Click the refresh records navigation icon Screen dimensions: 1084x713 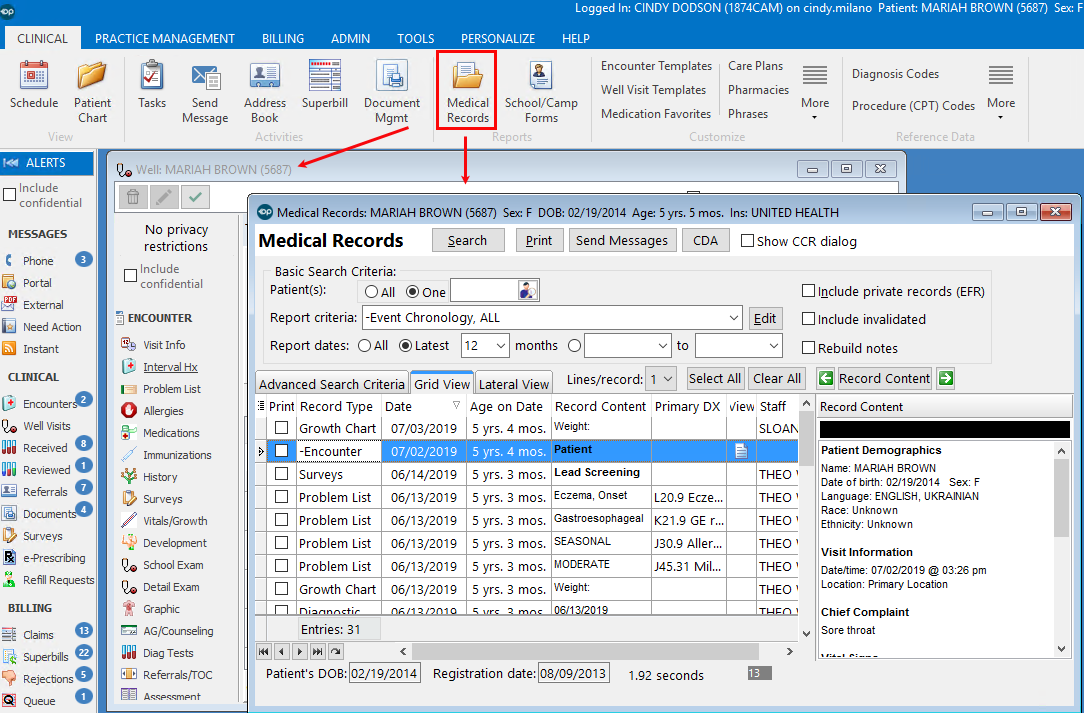pyautogui.click(x=335, y=651)
